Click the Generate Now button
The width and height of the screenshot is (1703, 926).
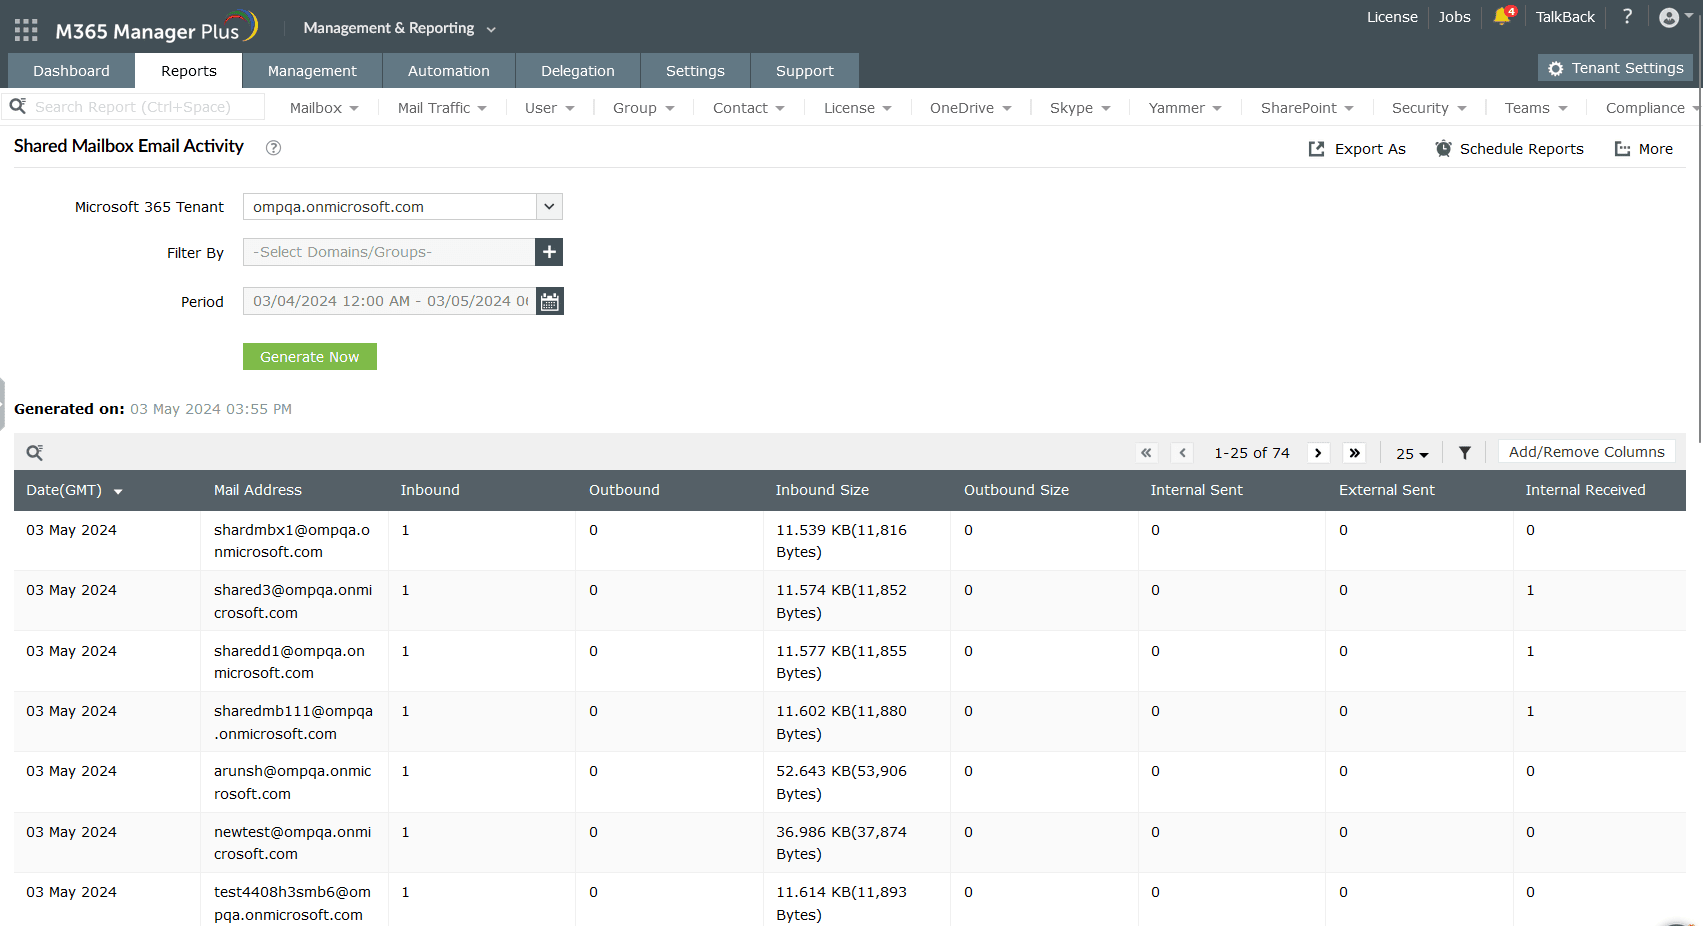coord(309,356)
